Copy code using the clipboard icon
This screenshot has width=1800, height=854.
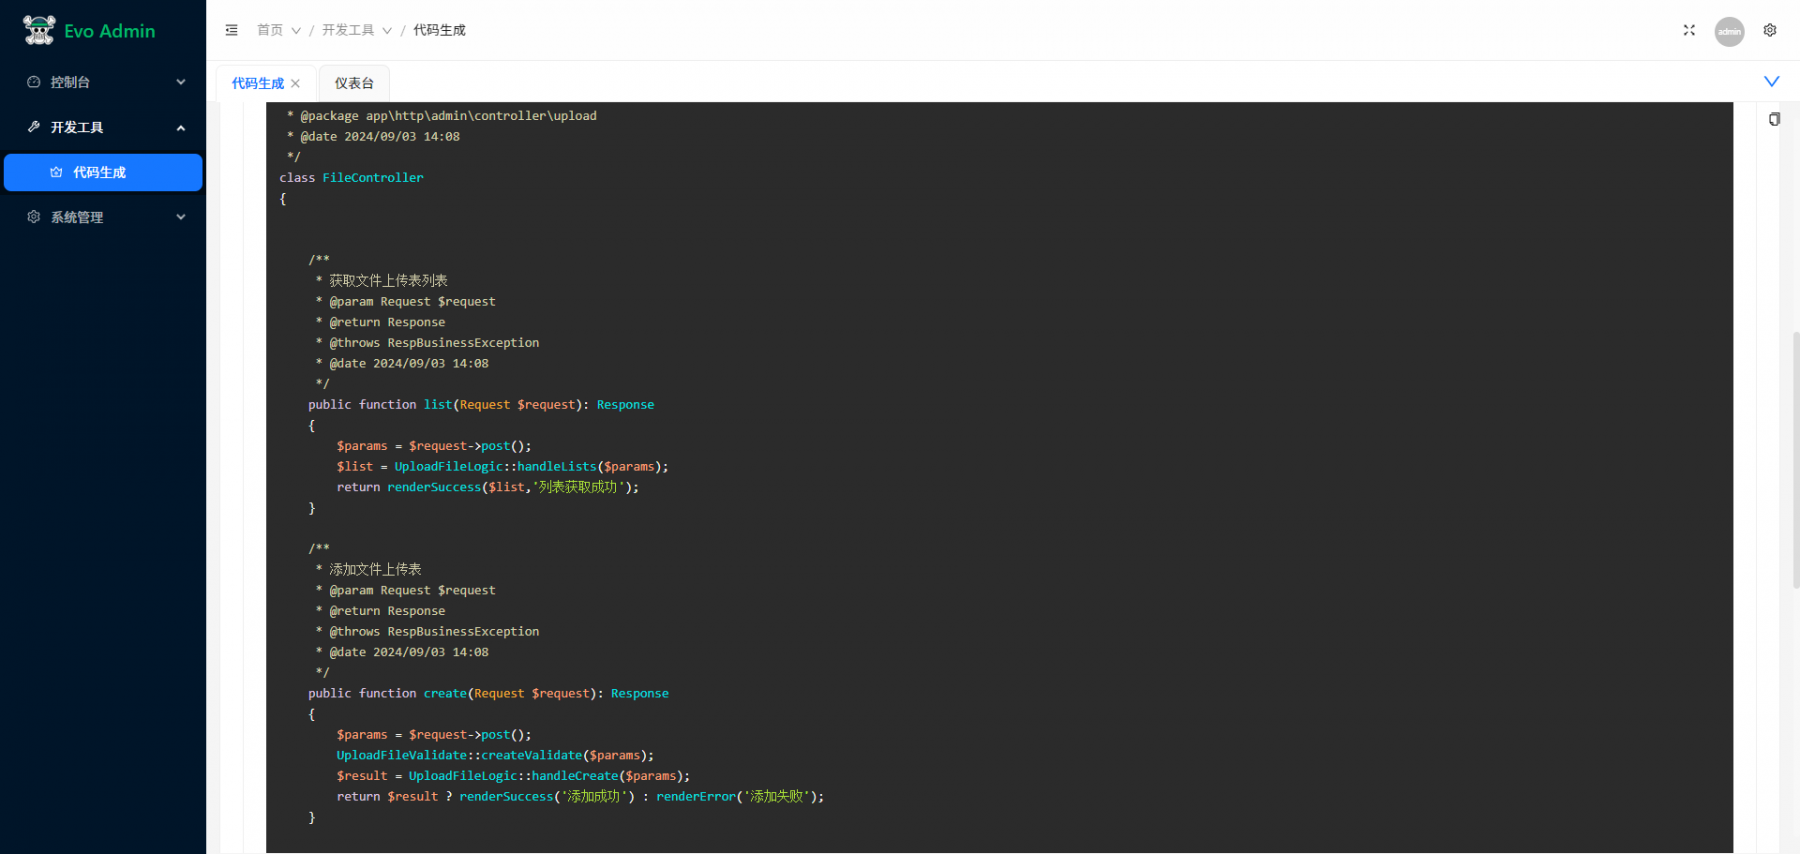1774,119
